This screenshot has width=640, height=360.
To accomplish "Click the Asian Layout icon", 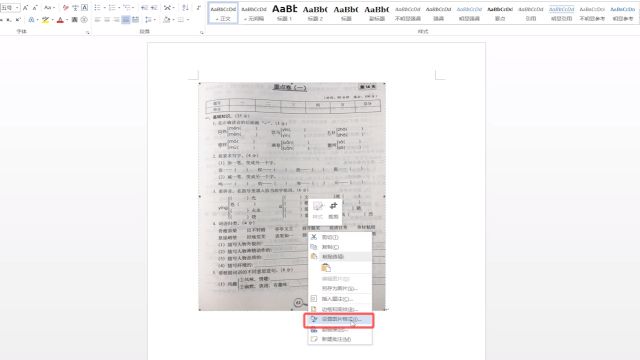I will [x=167, y=8].
